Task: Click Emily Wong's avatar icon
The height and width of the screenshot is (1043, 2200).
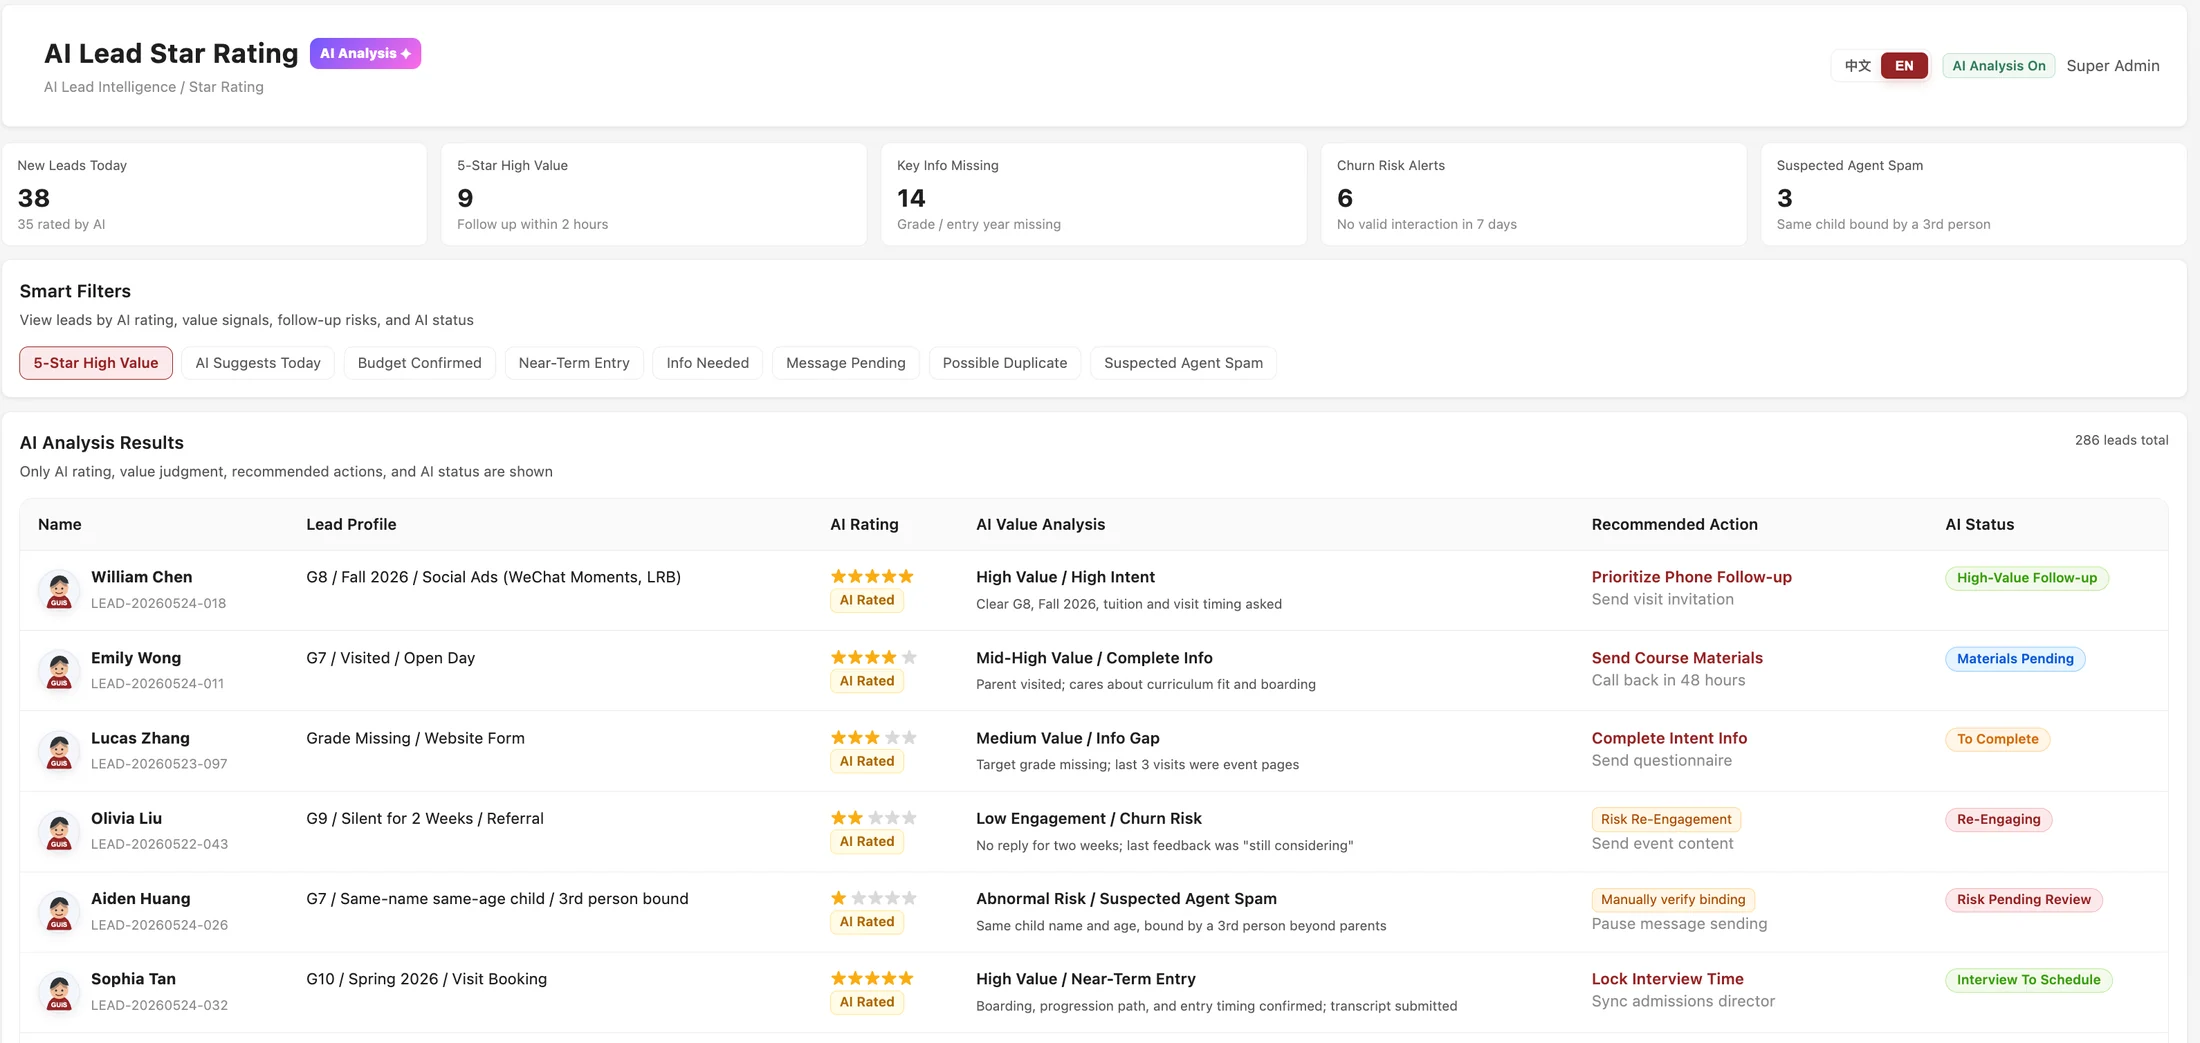Action: 59,671
